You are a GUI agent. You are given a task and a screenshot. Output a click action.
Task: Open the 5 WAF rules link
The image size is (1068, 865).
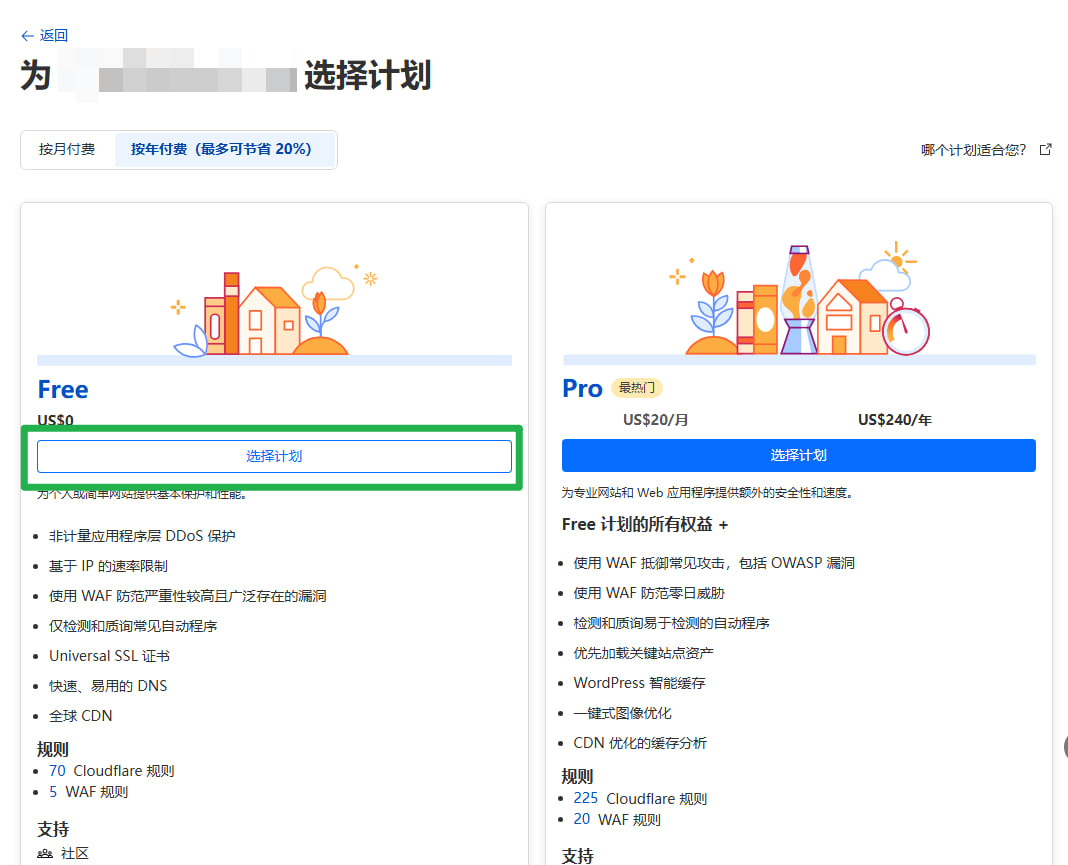pyautogui.click(x=53, y=792)
